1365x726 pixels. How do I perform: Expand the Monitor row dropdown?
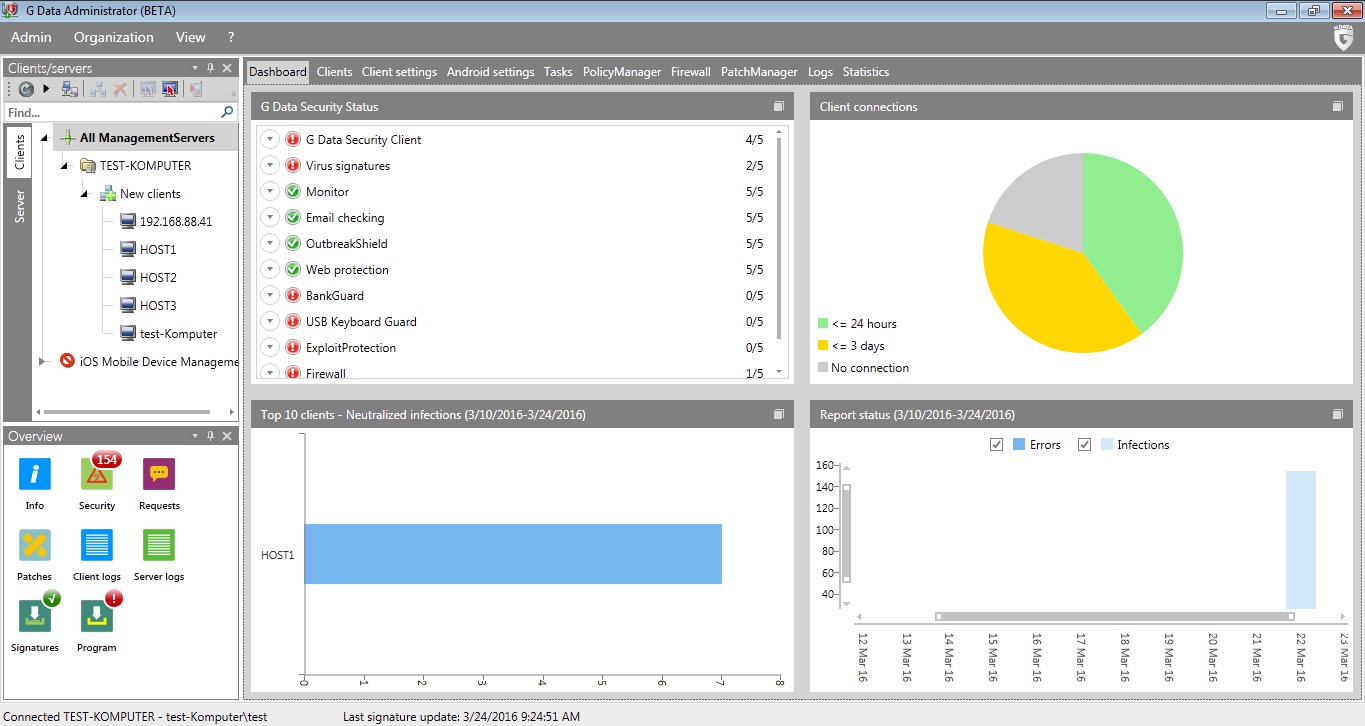click(x=270, y=191)
